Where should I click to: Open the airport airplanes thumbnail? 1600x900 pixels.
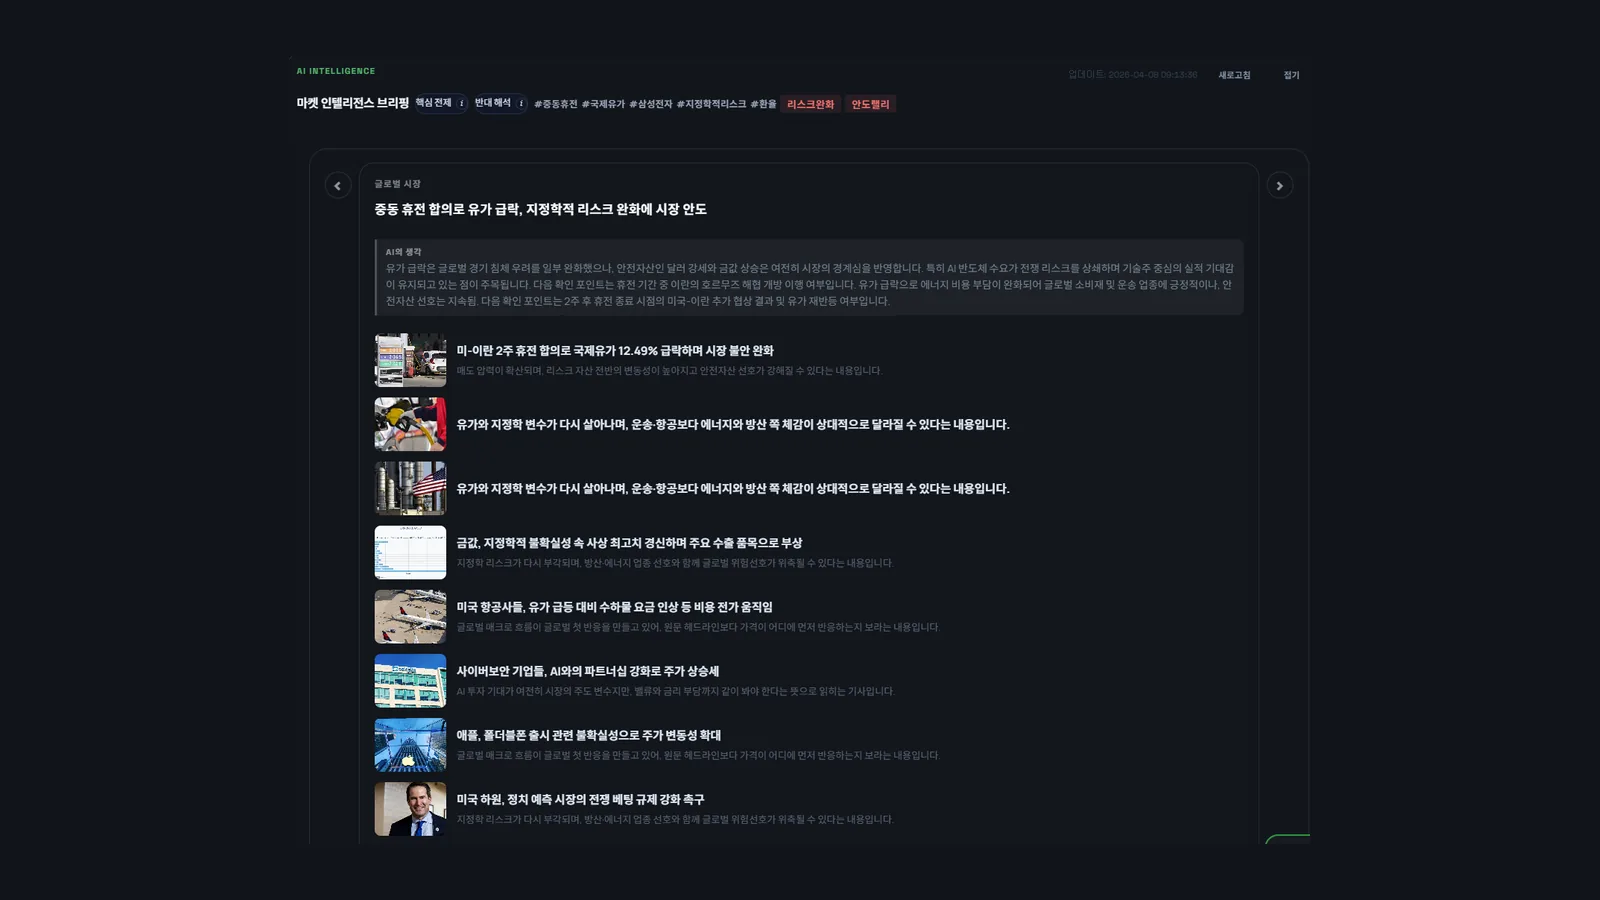pyautogui.click(x=410, y=617)
